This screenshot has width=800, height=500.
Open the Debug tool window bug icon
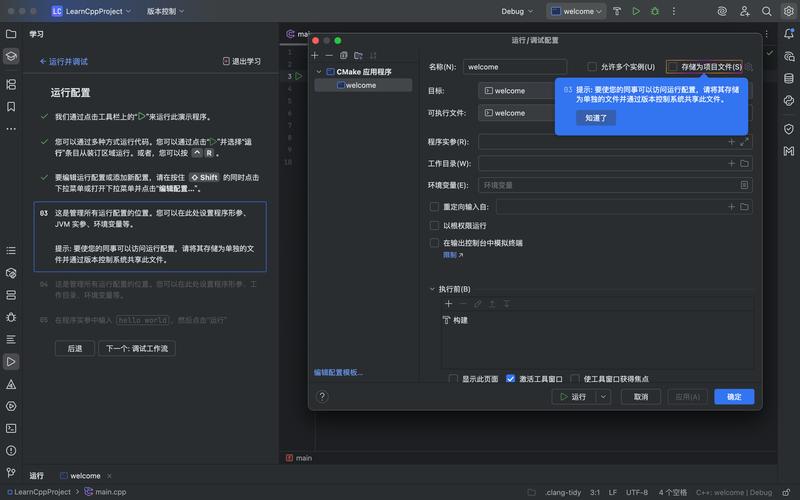[x=11, y=317]
